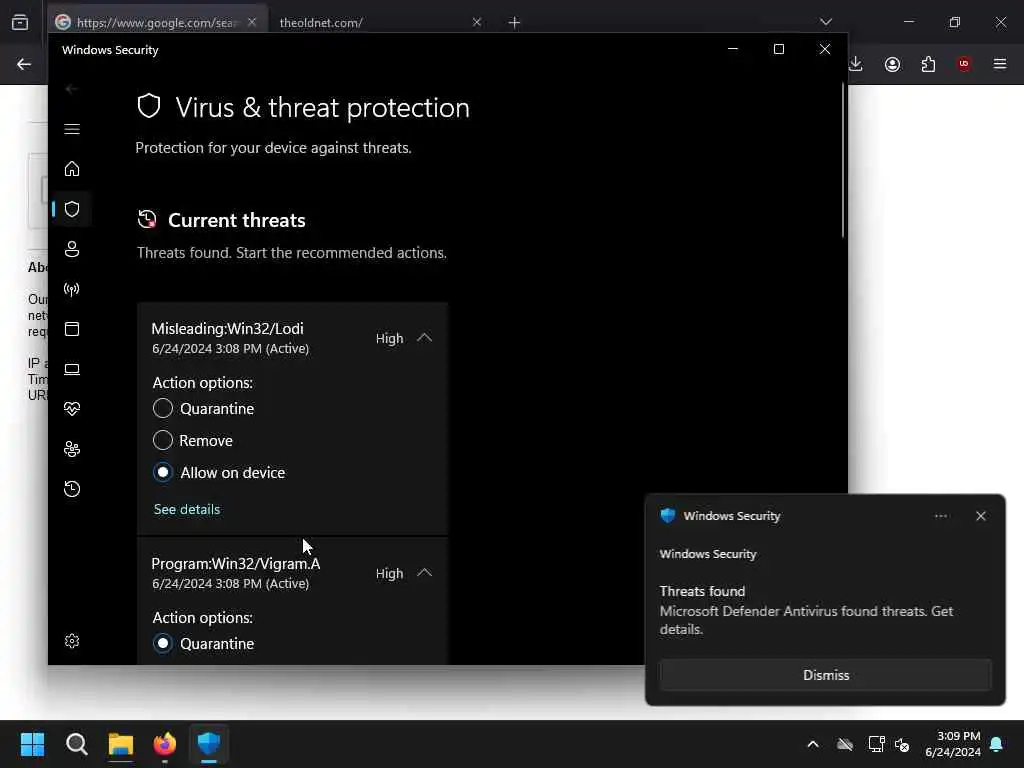The height and width of the screenshot is (768, 1024).
Task: Click the network tray icon
Action: (x=876, y=744)
